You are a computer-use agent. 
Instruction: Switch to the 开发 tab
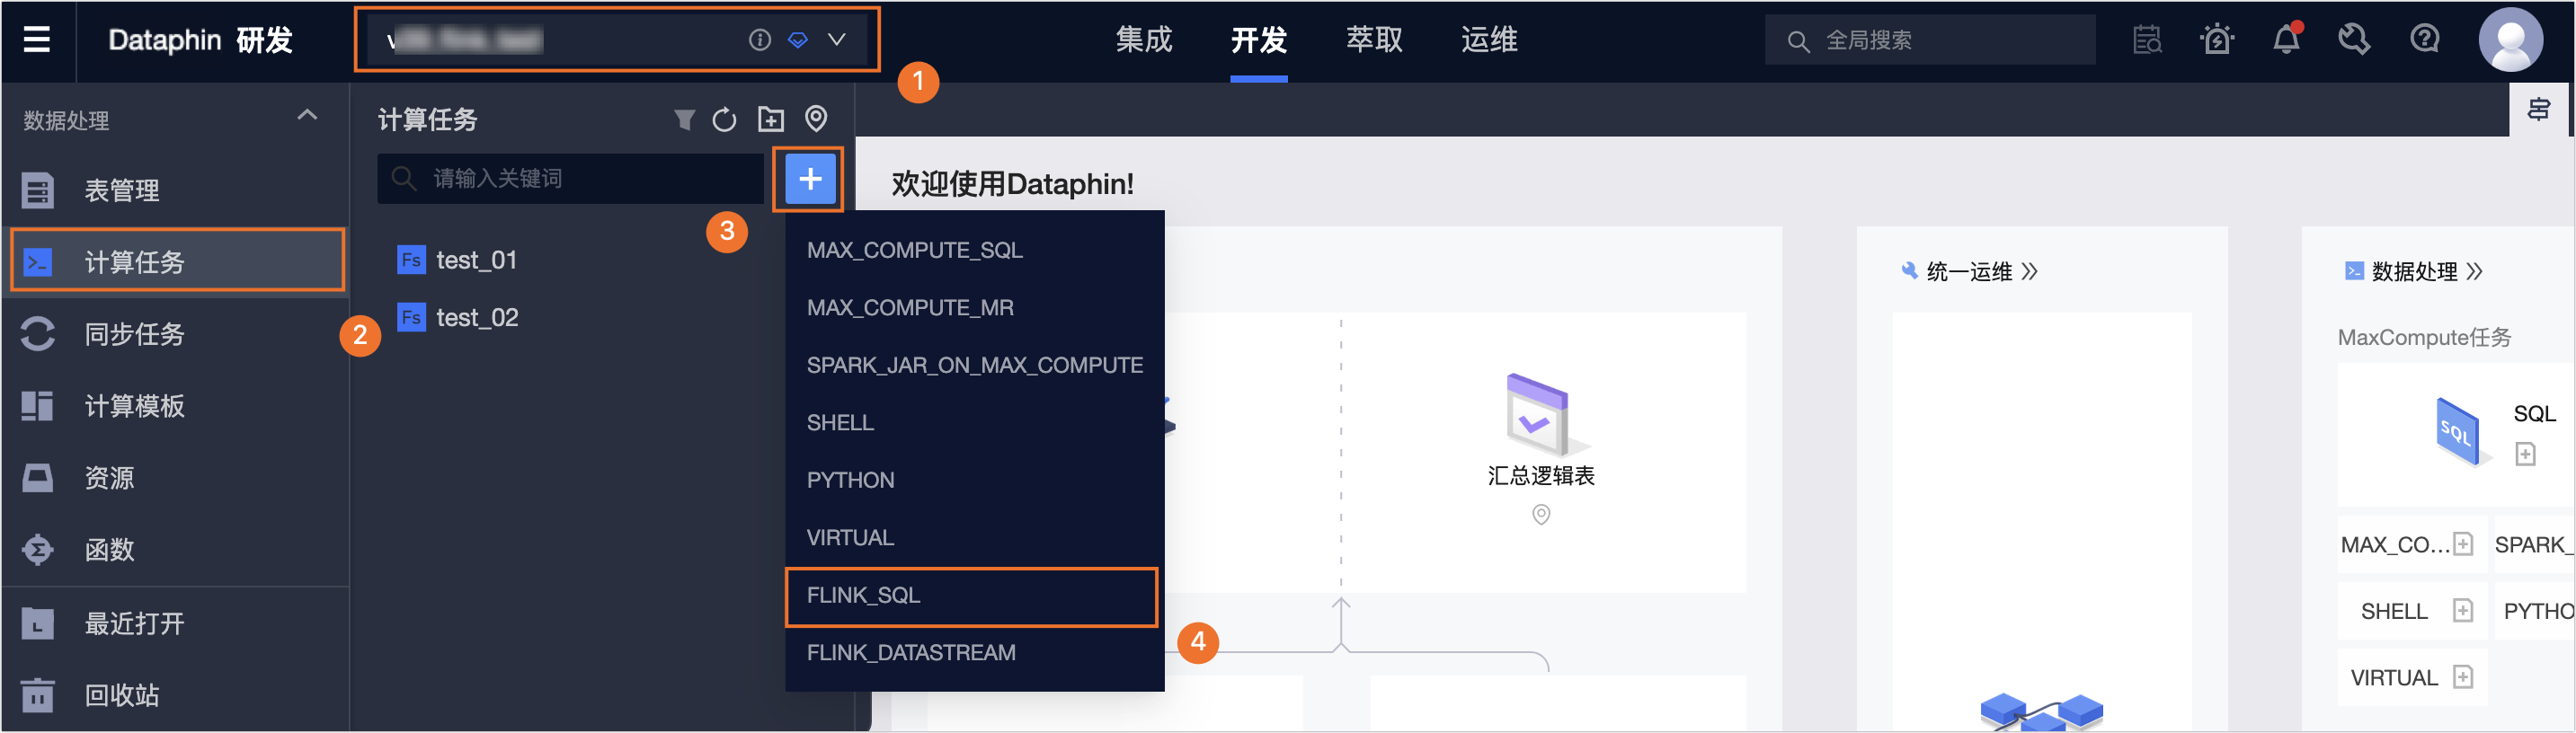point(1259,40)
